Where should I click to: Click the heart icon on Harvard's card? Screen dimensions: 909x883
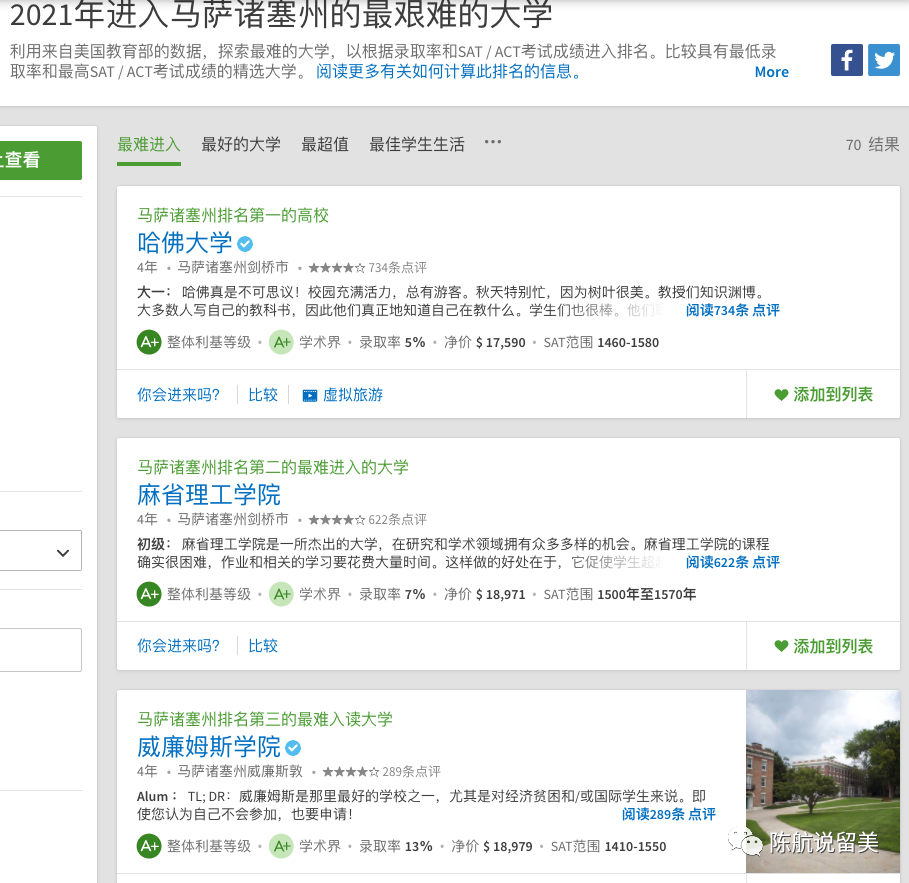(x=781, y=395)
